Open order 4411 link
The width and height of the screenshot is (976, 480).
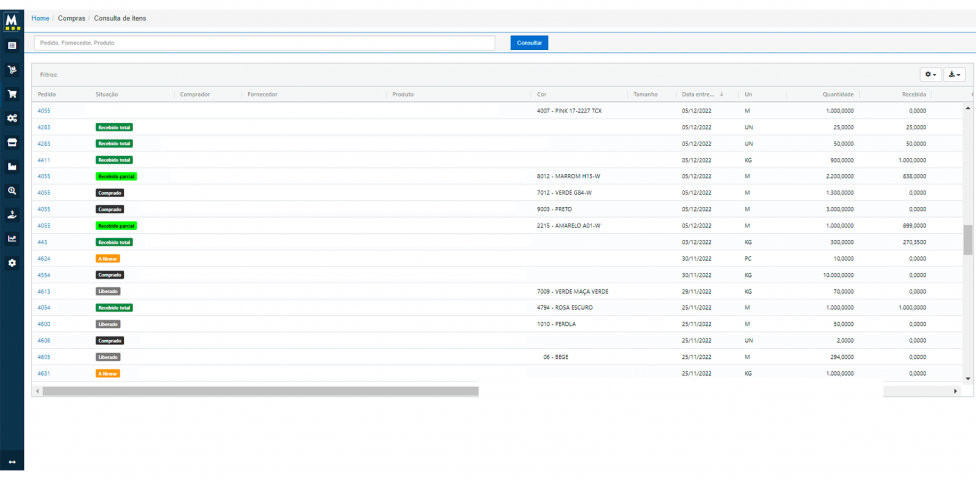44,160
